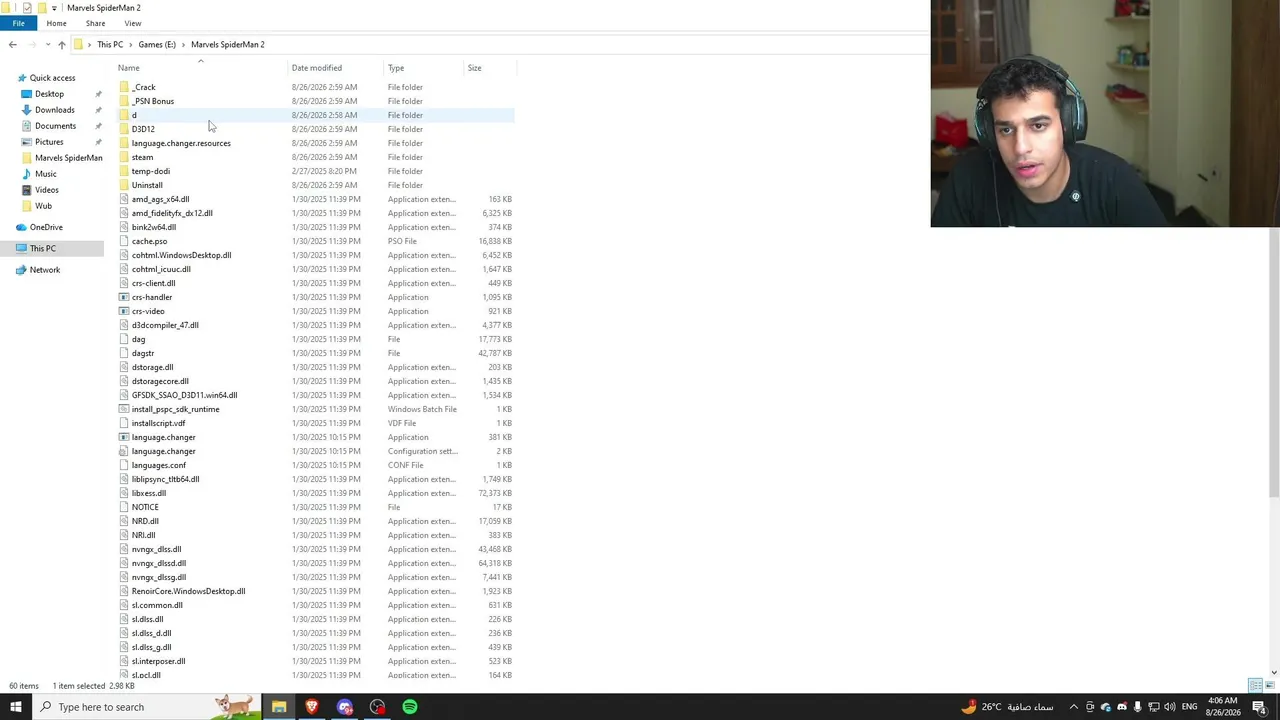Click the volume speaker tray icon

(x=1169, y=707)
